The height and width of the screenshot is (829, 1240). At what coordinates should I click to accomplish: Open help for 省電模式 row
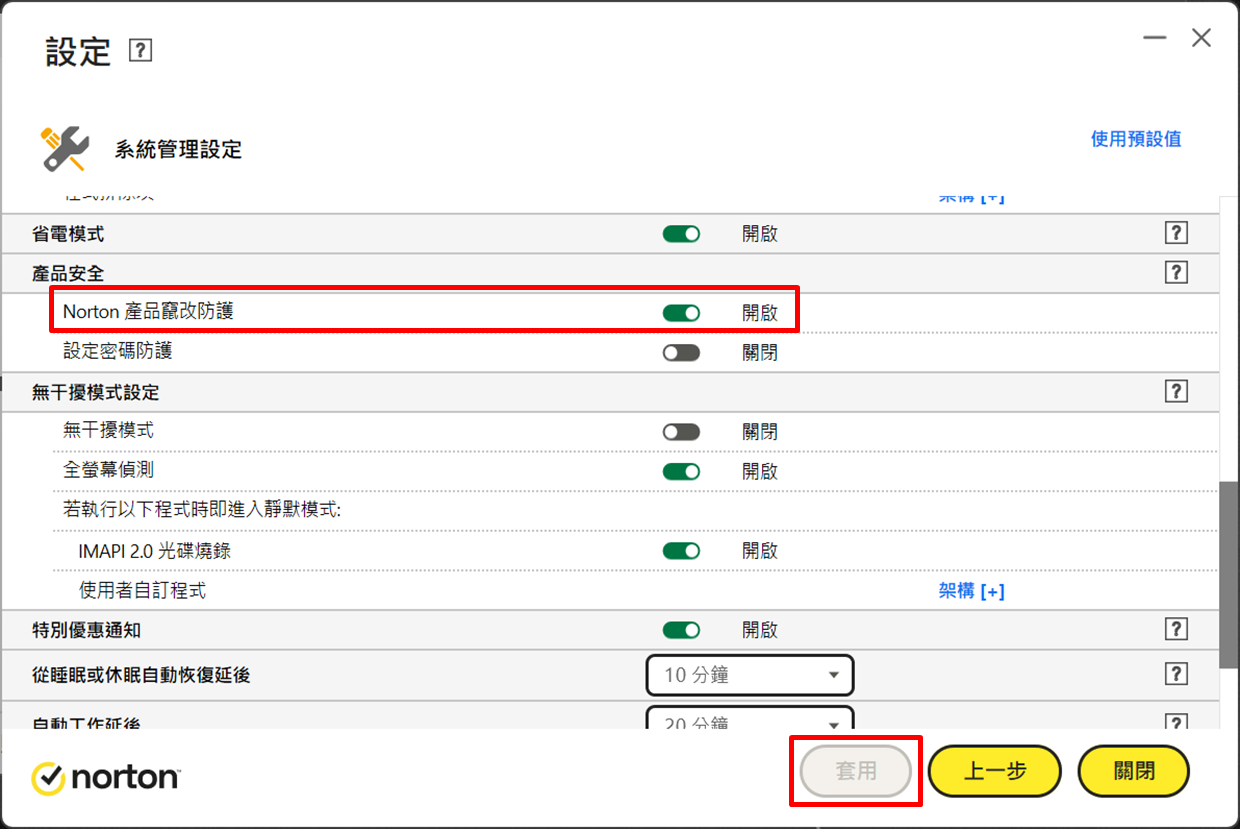[x=1176, y=233]
